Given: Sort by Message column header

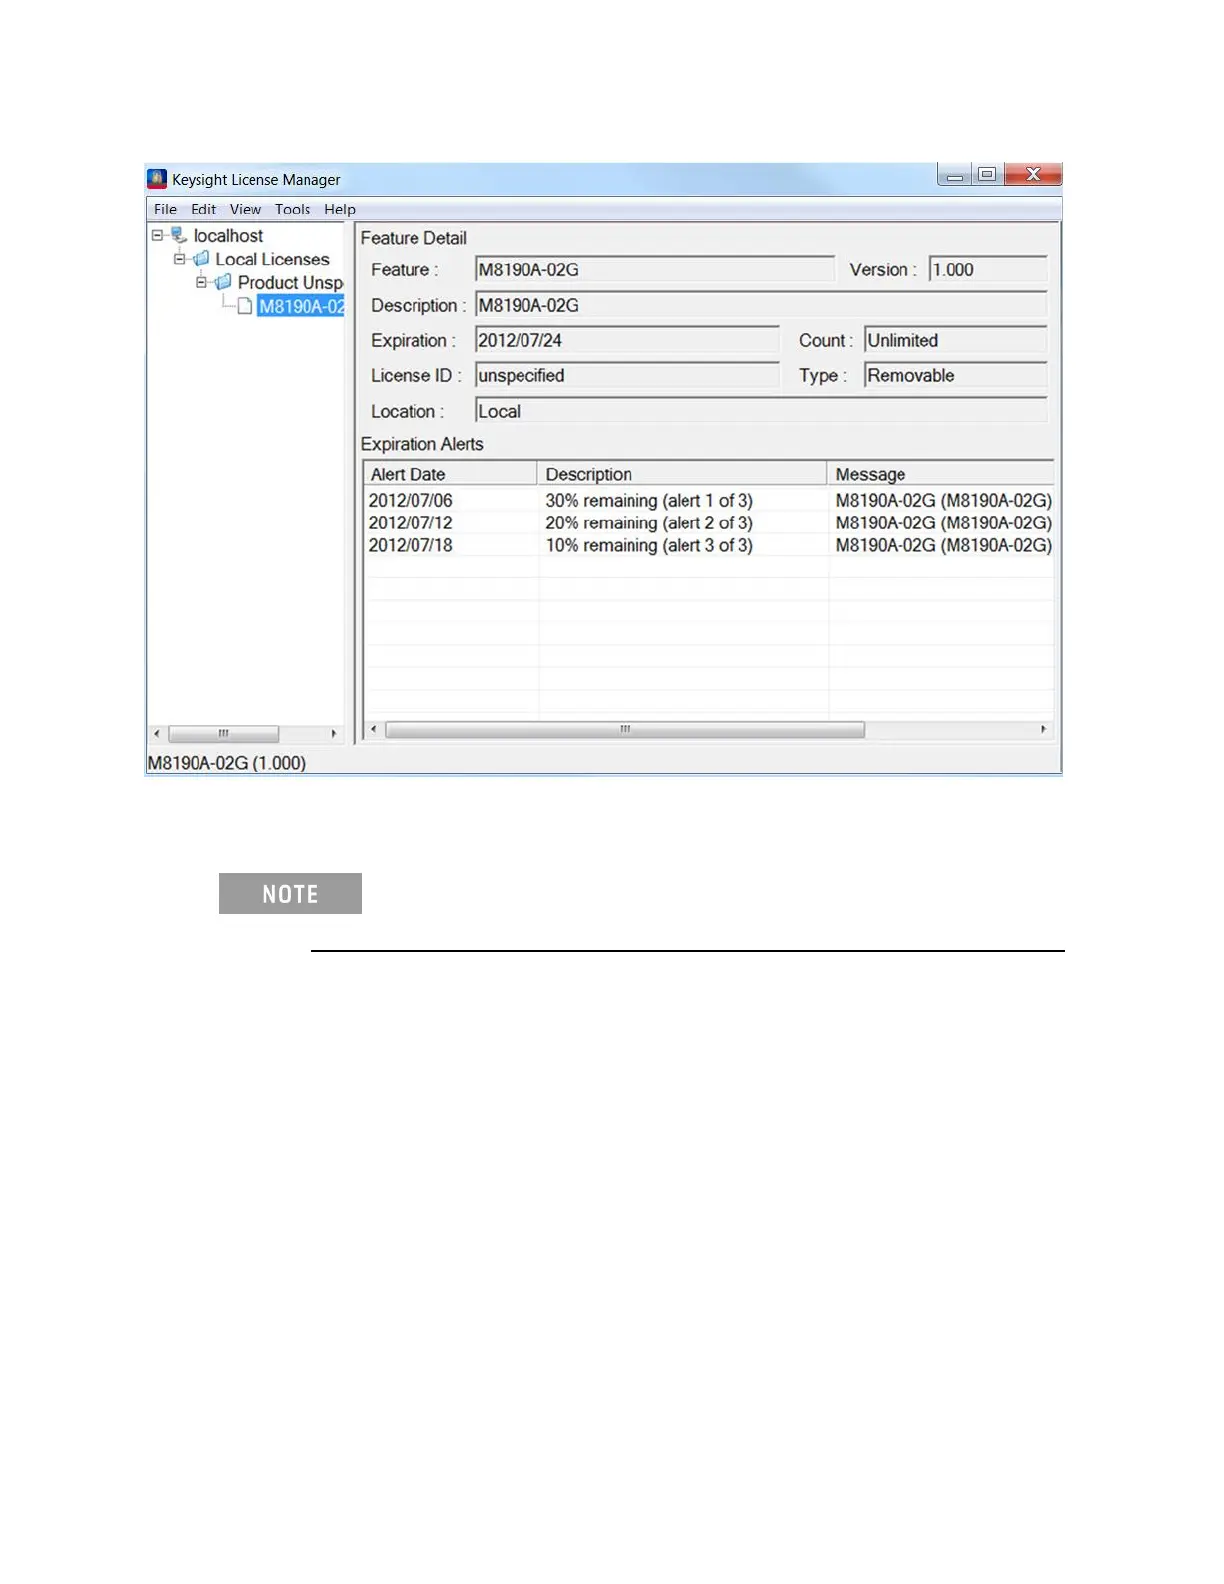Looking at the screenshot, I should (x=941, y=474).
